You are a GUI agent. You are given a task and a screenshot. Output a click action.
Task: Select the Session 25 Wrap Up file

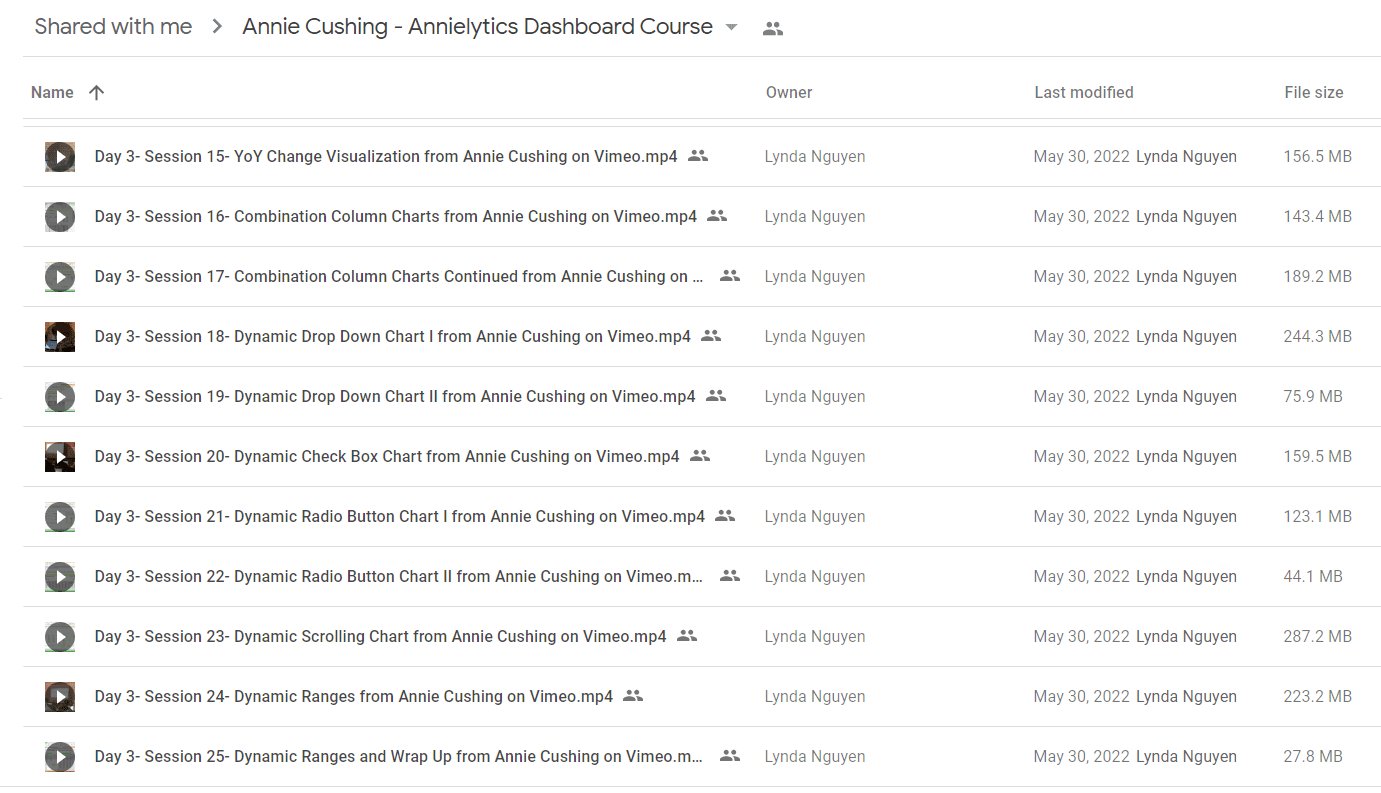pyautogui.click(x=702, y=757)
